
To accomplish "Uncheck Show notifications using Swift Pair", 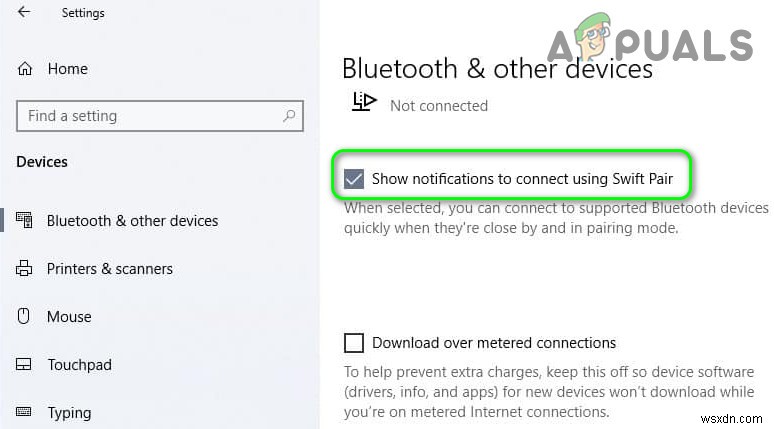I will point(354,179).
